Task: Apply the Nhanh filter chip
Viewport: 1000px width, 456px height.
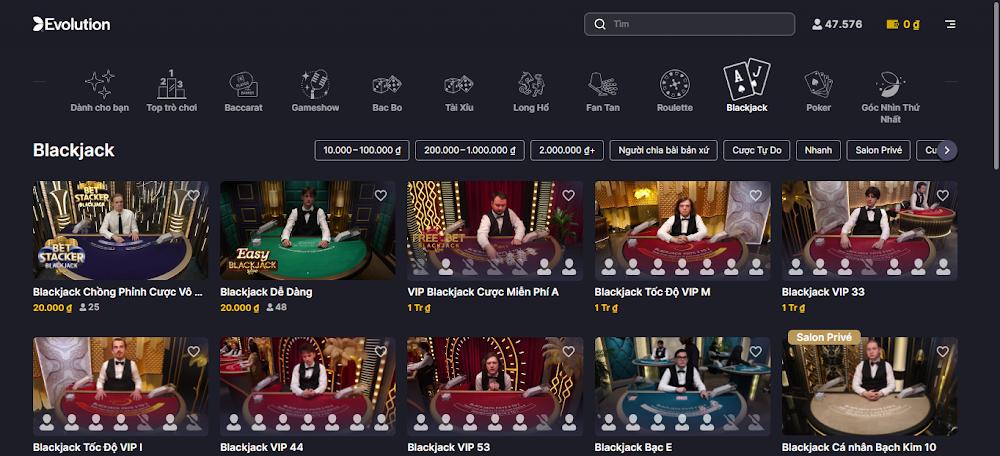Action: click(x=818, y=151)
